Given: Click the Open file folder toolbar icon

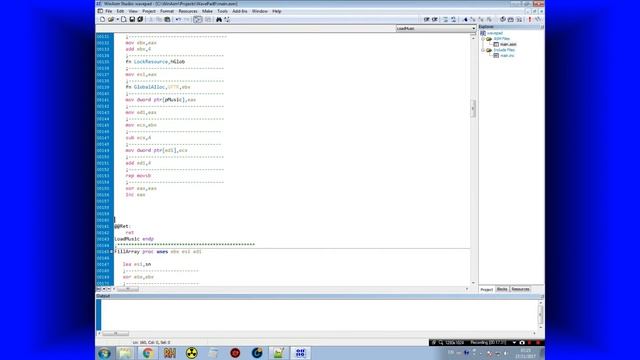Looking at the screenshot, I should pyautogui.click(x=111, y=20).
